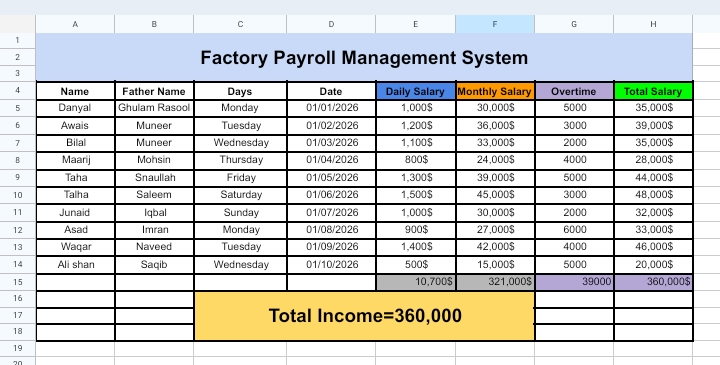Select the overtime total cell 39000

coord(574,282)
